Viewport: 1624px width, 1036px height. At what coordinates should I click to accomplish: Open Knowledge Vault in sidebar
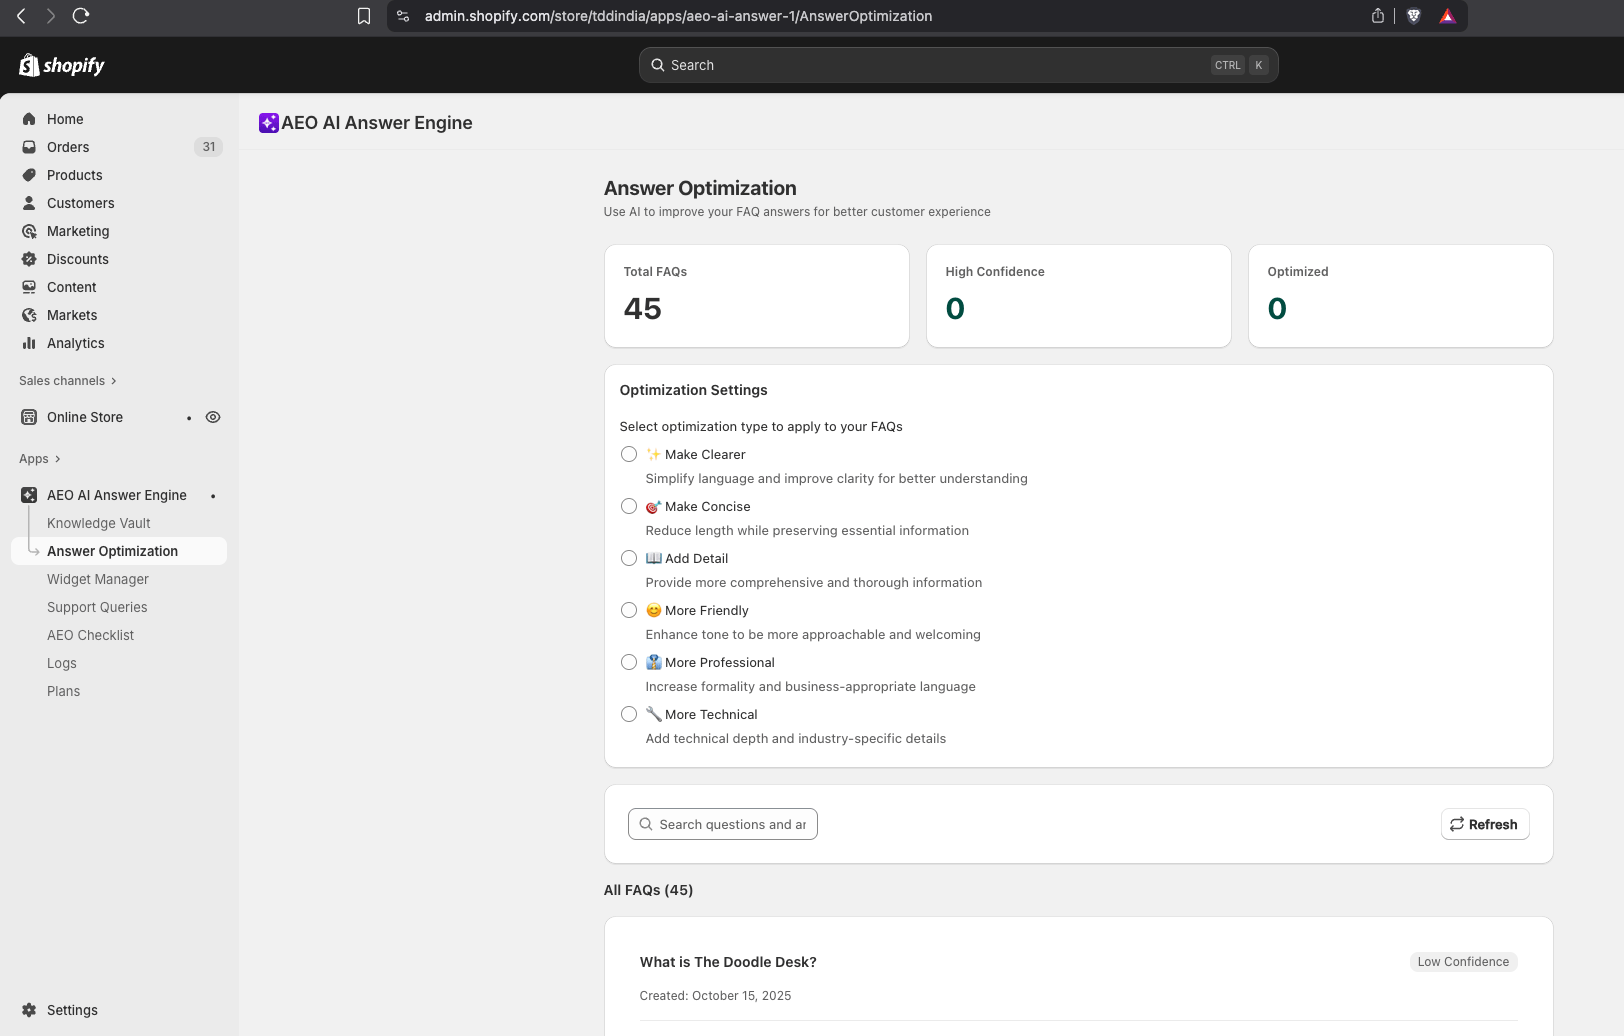pyautogui.click(x=98, y=523)
